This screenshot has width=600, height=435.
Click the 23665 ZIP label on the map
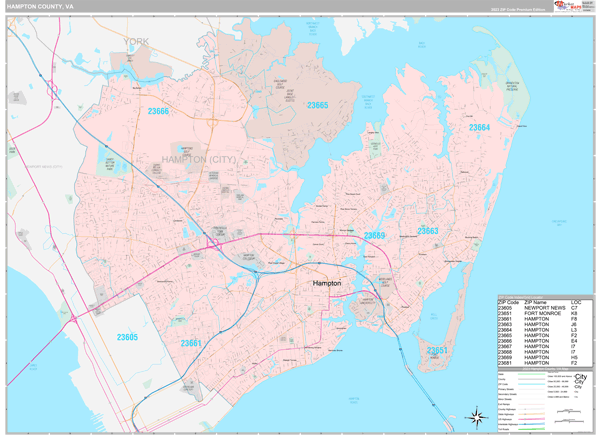tap(317, 105)
